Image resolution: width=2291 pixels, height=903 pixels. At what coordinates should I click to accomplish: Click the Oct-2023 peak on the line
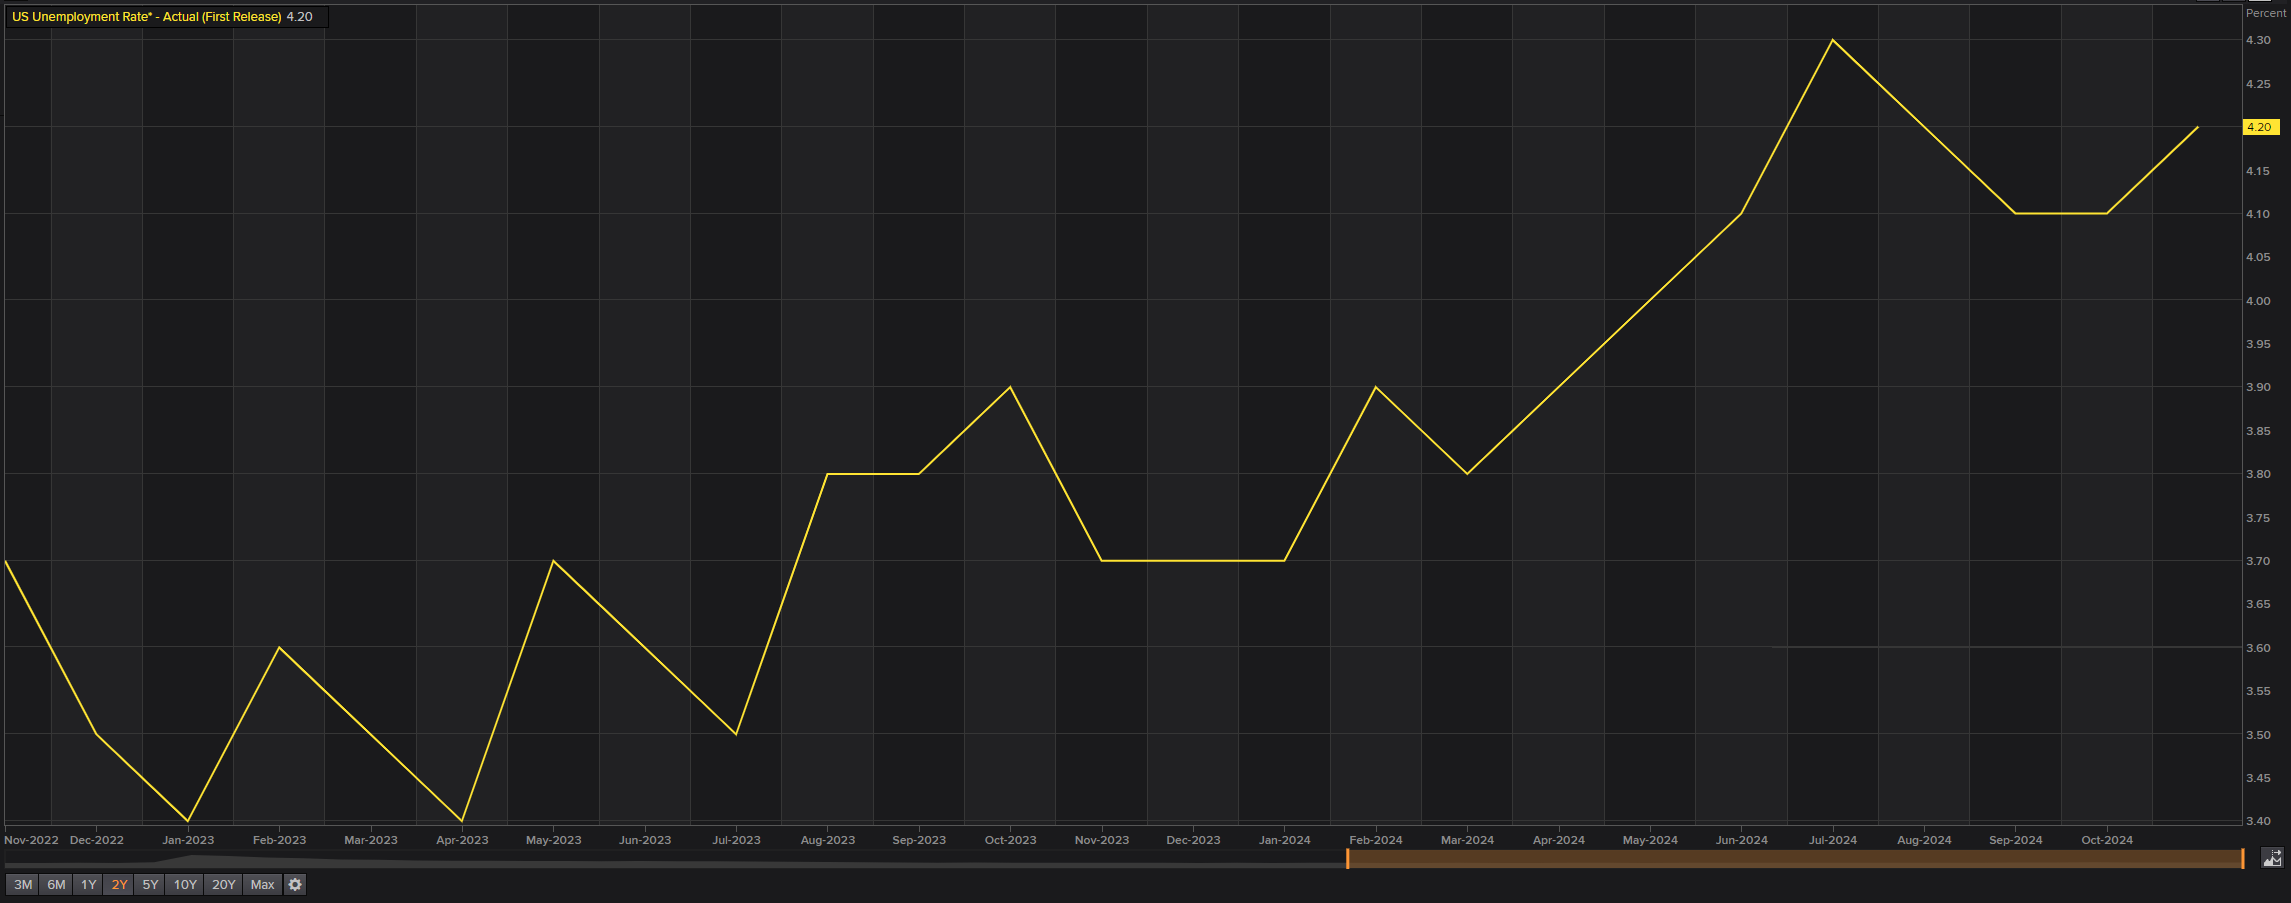coord(1010,387)
